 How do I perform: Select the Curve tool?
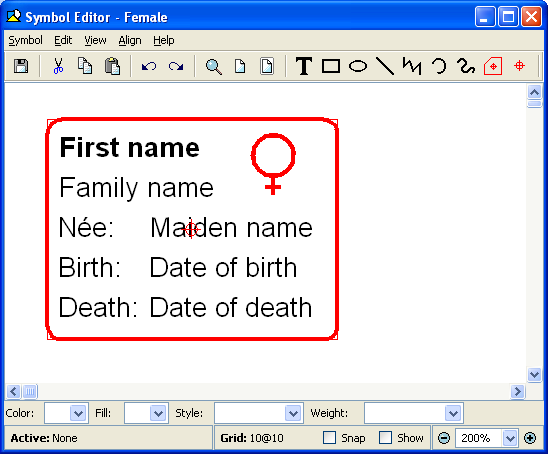[x=466, y=66]
